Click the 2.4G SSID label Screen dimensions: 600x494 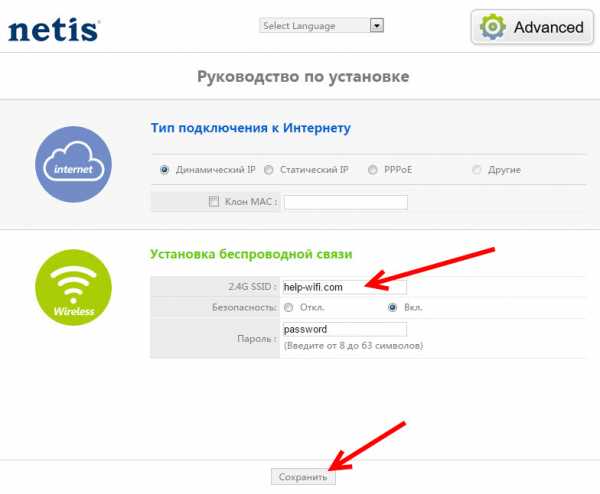pyautogui.click(x=252, y=287)
